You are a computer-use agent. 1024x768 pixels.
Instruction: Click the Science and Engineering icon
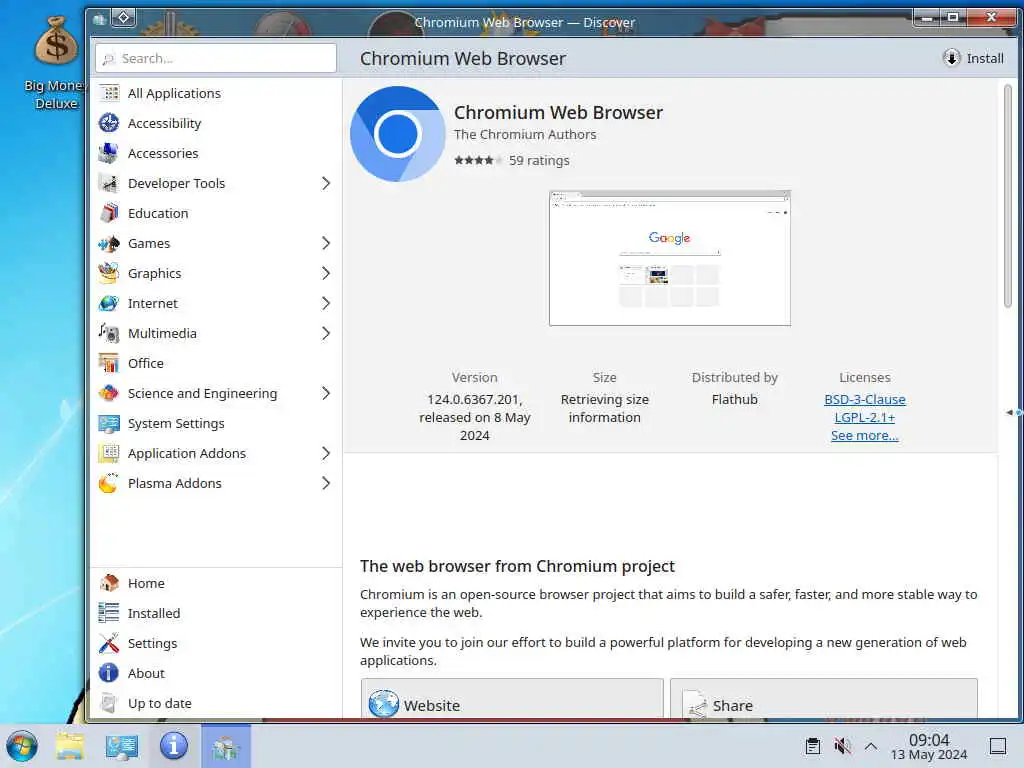109,394
